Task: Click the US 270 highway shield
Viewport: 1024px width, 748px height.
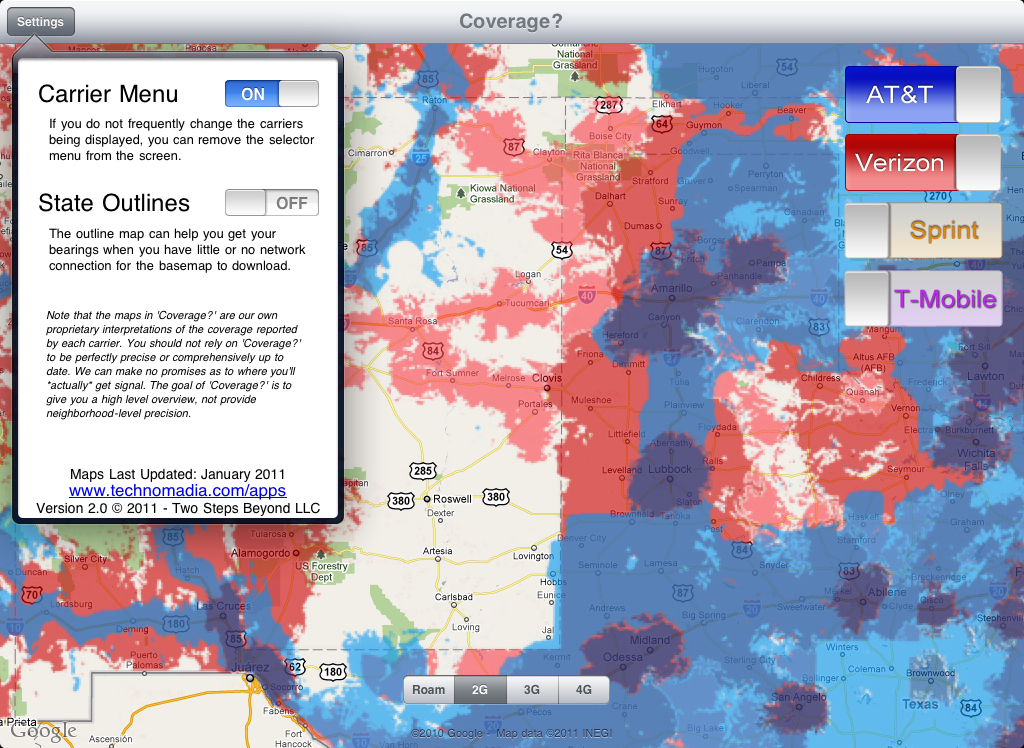Action: pyautogui.click(x=935, y=193)
